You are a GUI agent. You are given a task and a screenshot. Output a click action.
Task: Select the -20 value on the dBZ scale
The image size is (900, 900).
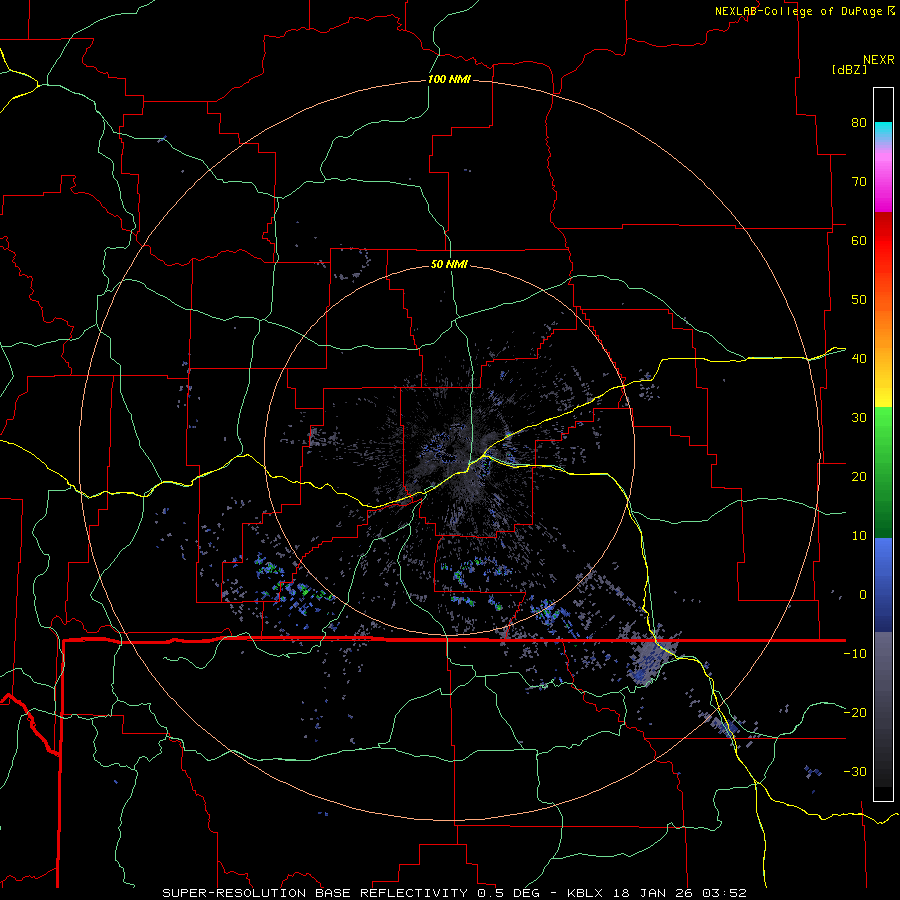(x=855, y=713)
